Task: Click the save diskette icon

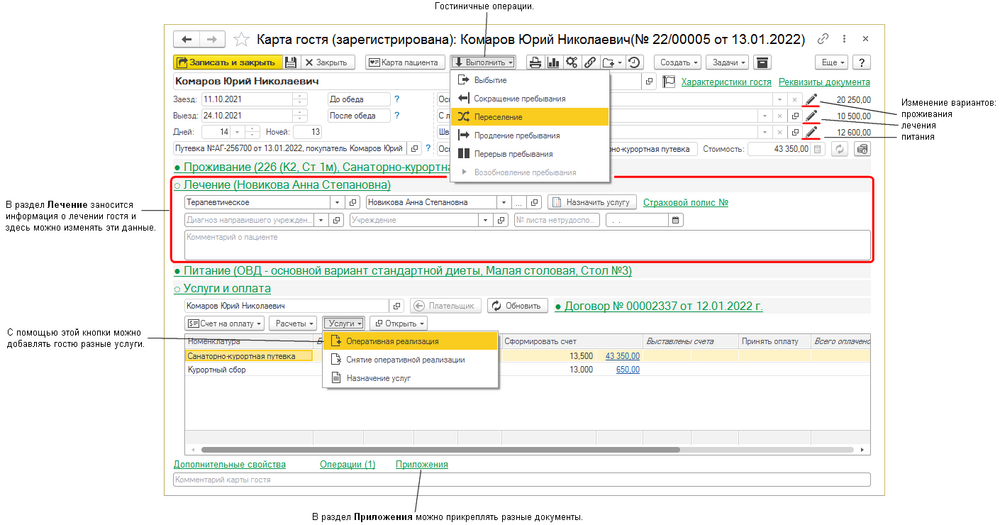Action: tap(291, 62)
